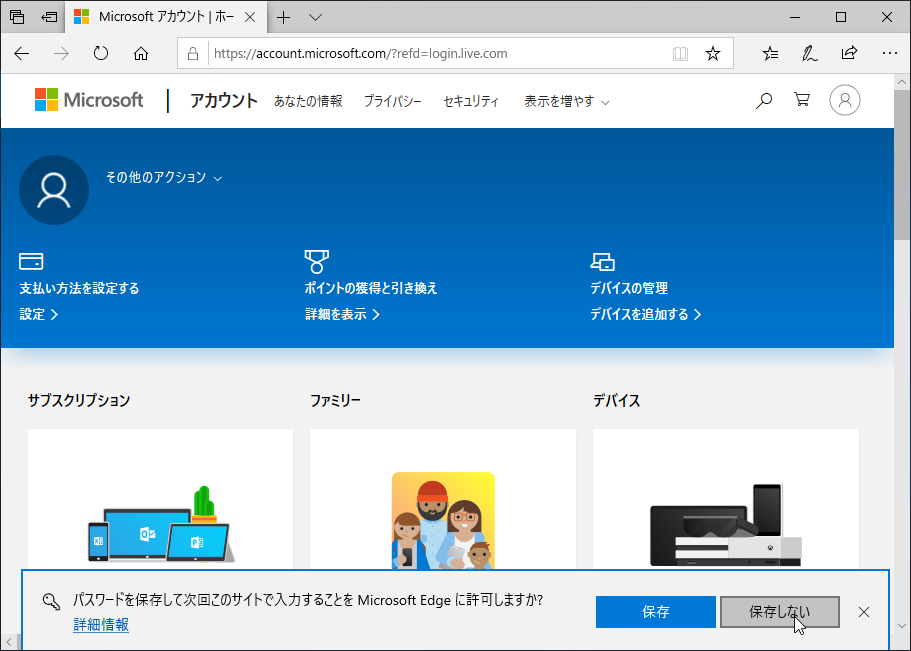Image resolution: width=911 pixels, height=651 pixels.
Task: Click the browser Forward arrow
Action: 61,54
